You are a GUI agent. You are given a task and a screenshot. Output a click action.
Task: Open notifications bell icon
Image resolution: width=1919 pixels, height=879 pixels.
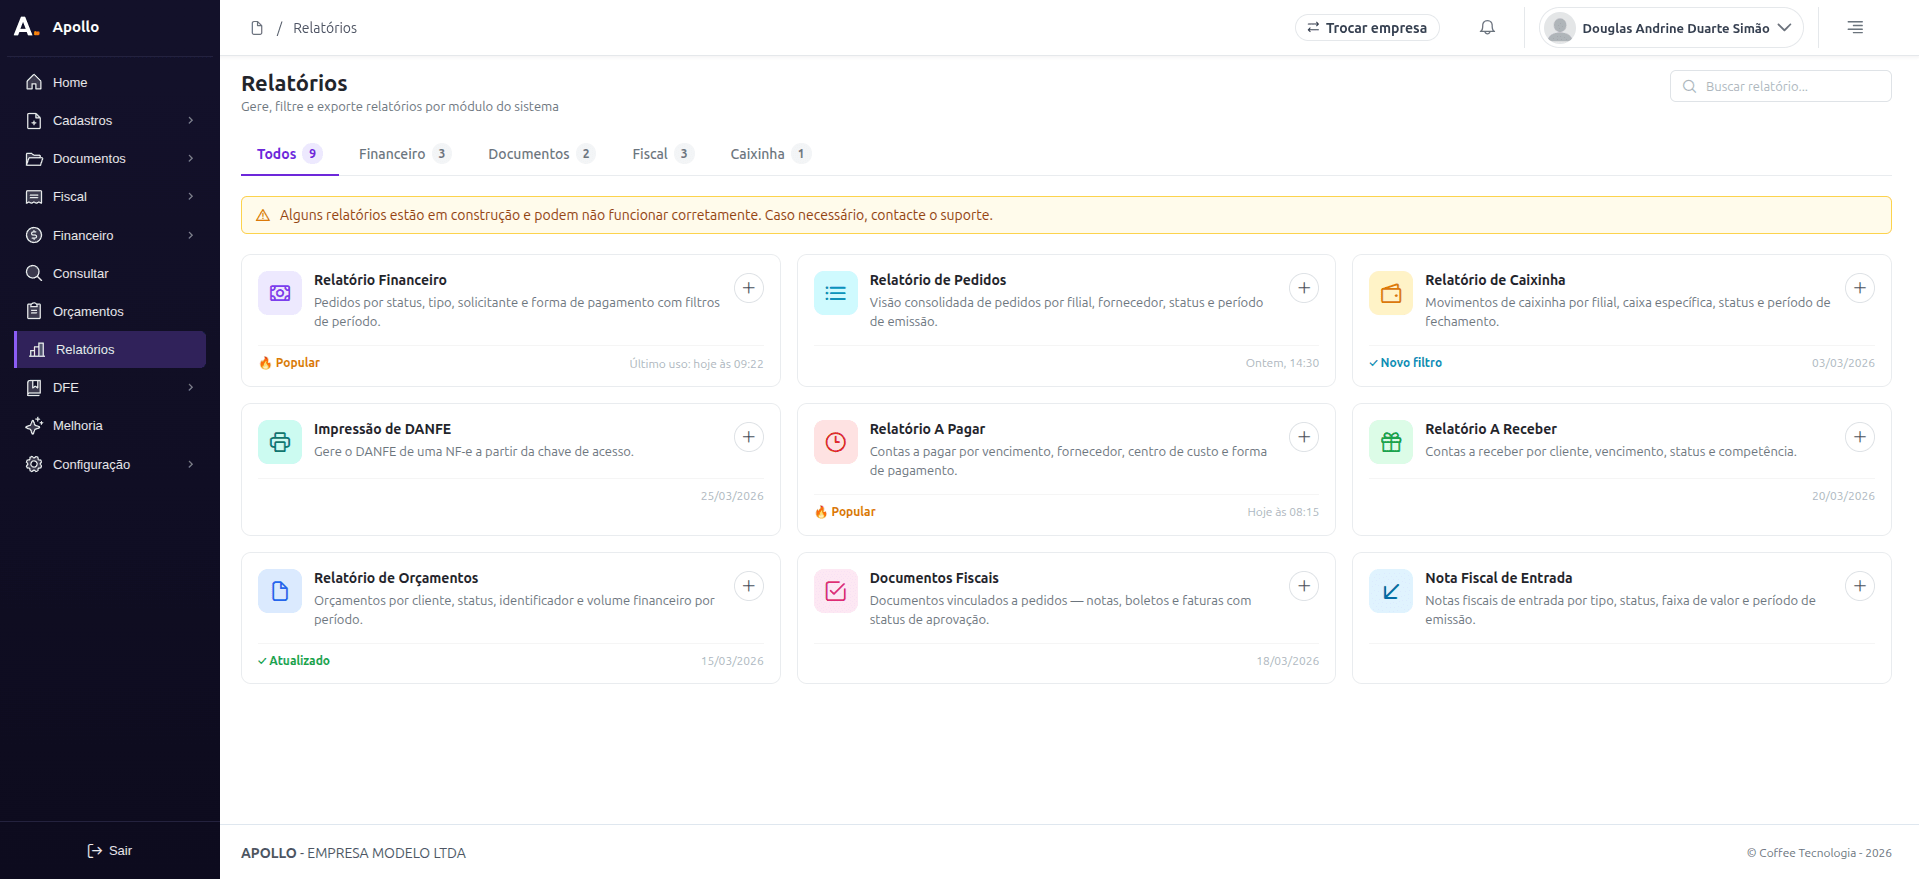tap(1487, 28)
